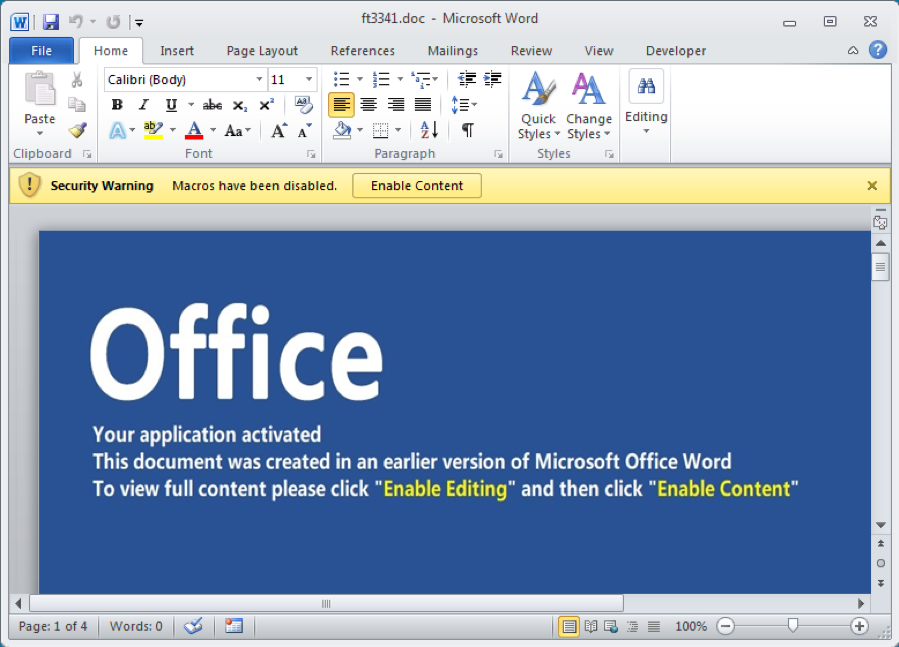
Task: Click the Copy icon
Action: pos(77,104)
